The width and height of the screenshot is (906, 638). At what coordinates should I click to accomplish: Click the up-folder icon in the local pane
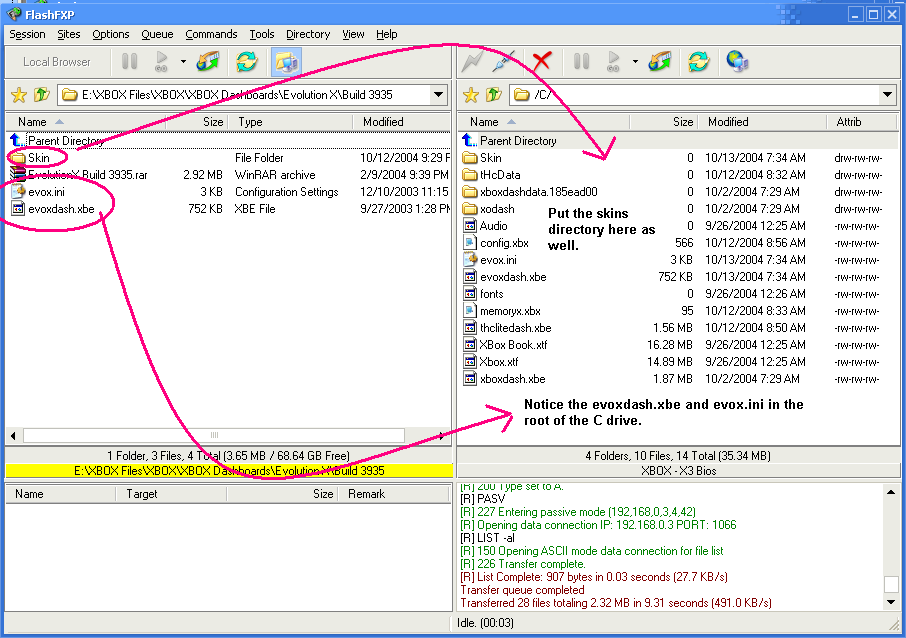(x=41, y=95)
